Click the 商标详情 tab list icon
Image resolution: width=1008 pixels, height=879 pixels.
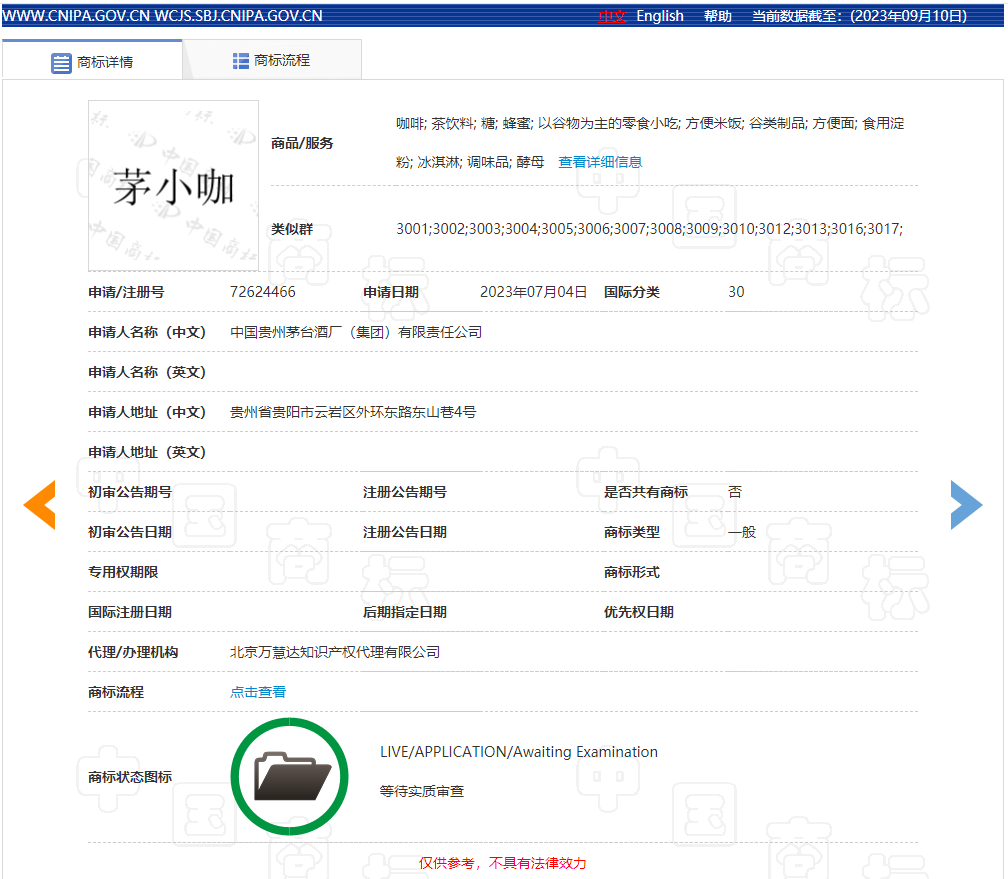[61, 63]
